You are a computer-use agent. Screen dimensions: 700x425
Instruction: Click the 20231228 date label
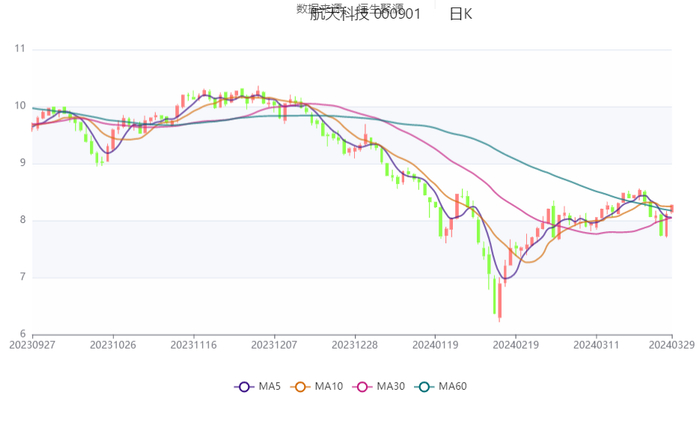tap(354, 344)
